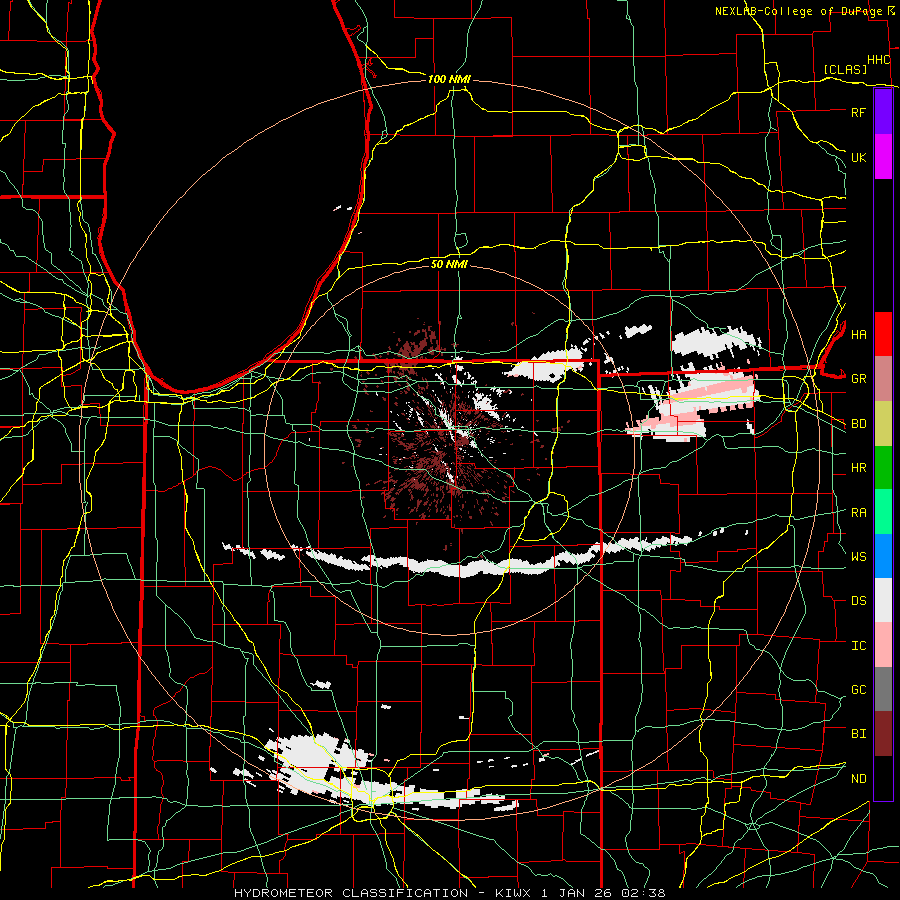Viewport: 900px width, 900px height.
Task: Select the 'WS' legend label
Action: click(858, 557)
